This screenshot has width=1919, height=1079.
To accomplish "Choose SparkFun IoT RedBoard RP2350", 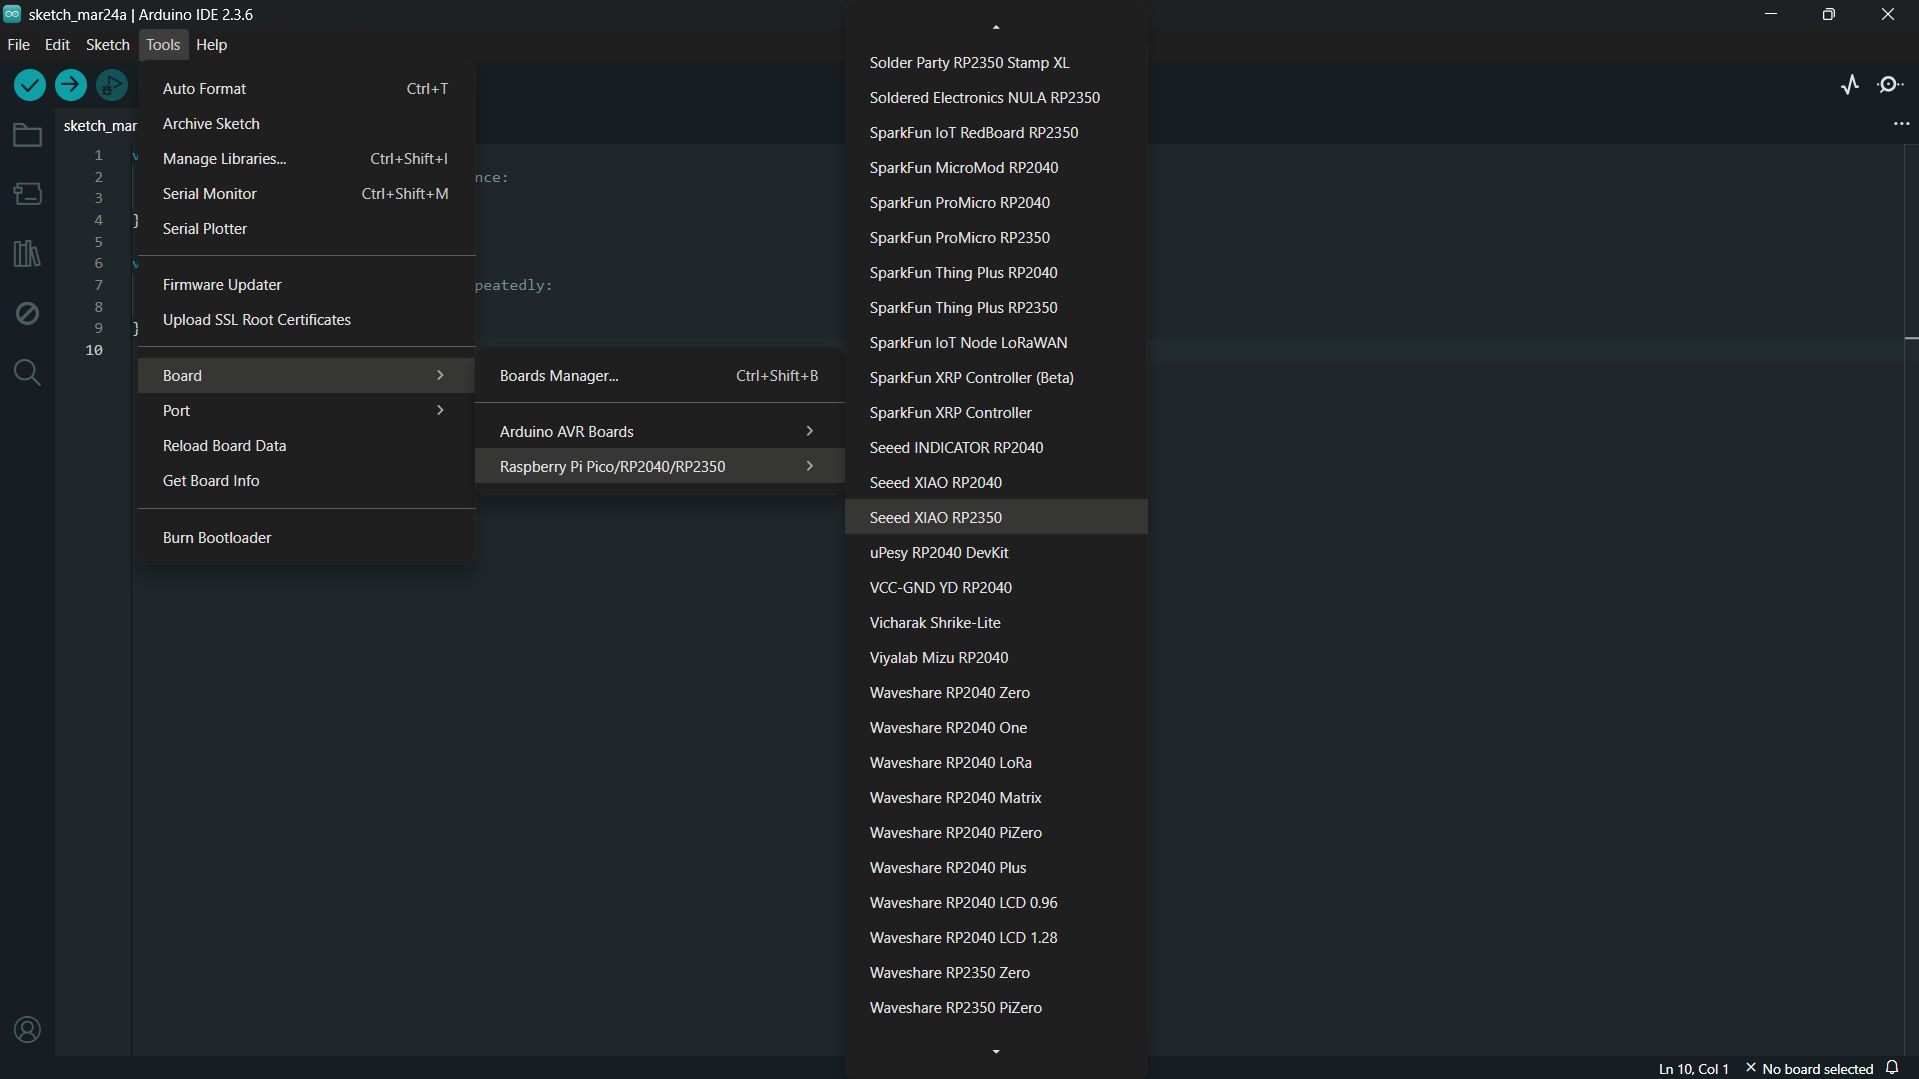I will 996,133.
